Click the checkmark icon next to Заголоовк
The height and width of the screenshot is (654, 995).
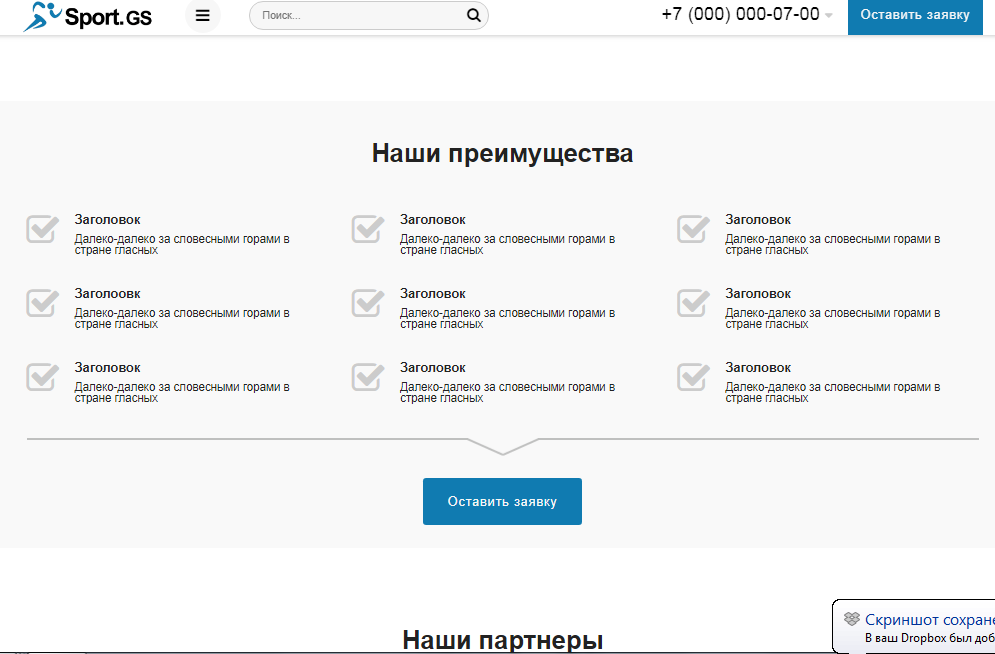coord(41,303)
